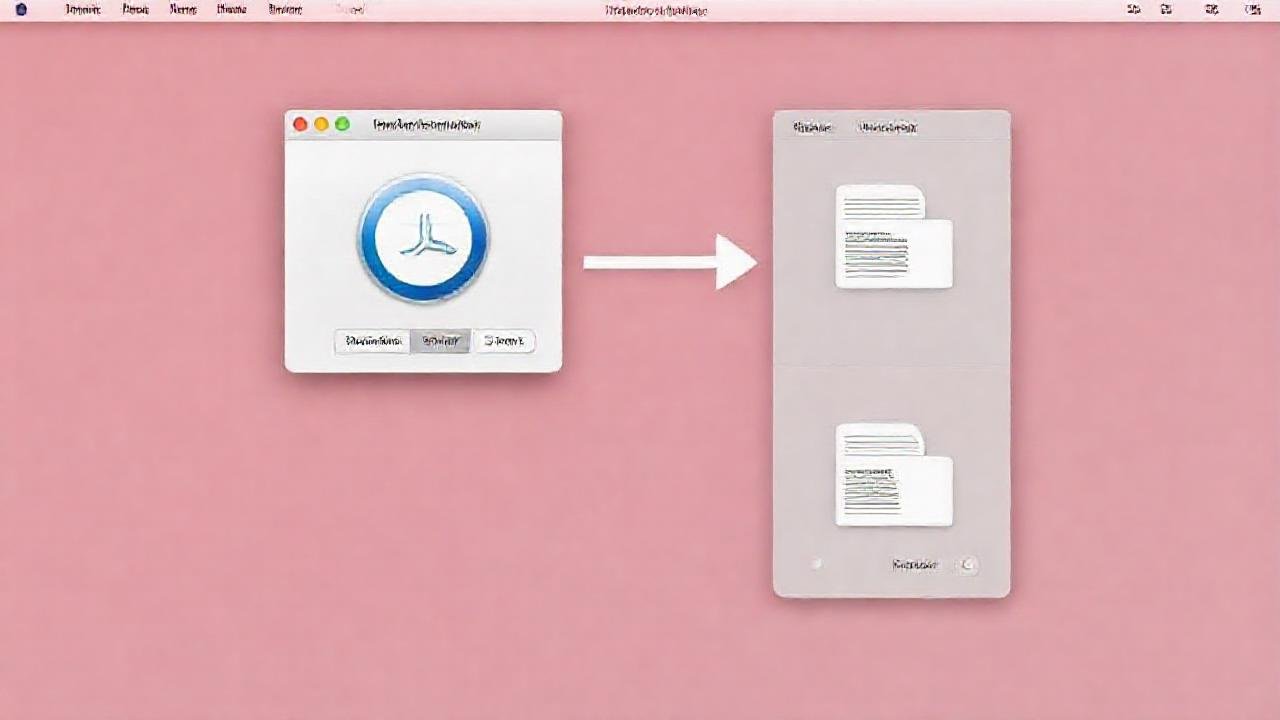Image resolution: width=1280 pixels, height=720 pixels.
Task: Click the circular refresh icon beside the panel label
Action: pos(966,564)
